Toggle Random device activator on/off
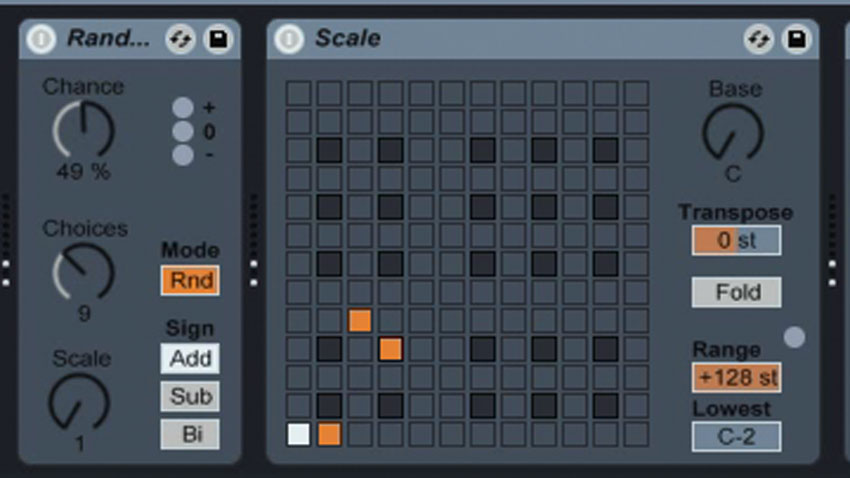The width and height of the screenshot is (850, 478). 41,39
